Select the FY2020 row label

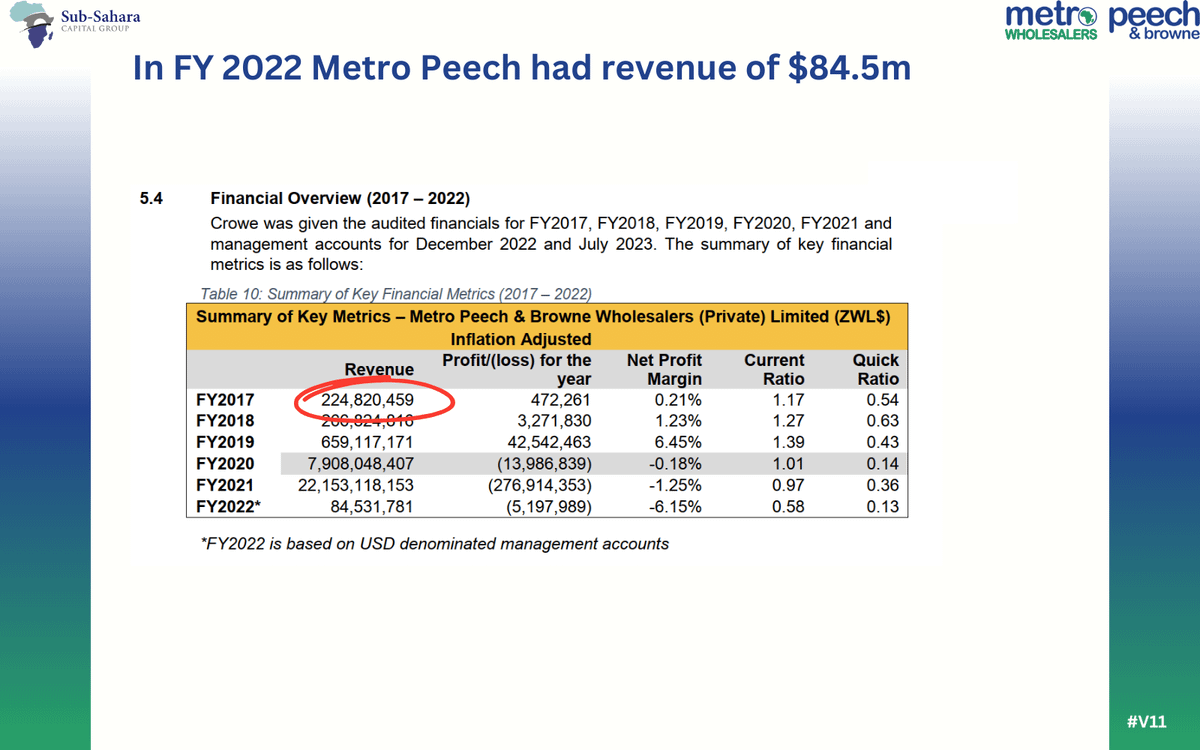click(225, 464)
